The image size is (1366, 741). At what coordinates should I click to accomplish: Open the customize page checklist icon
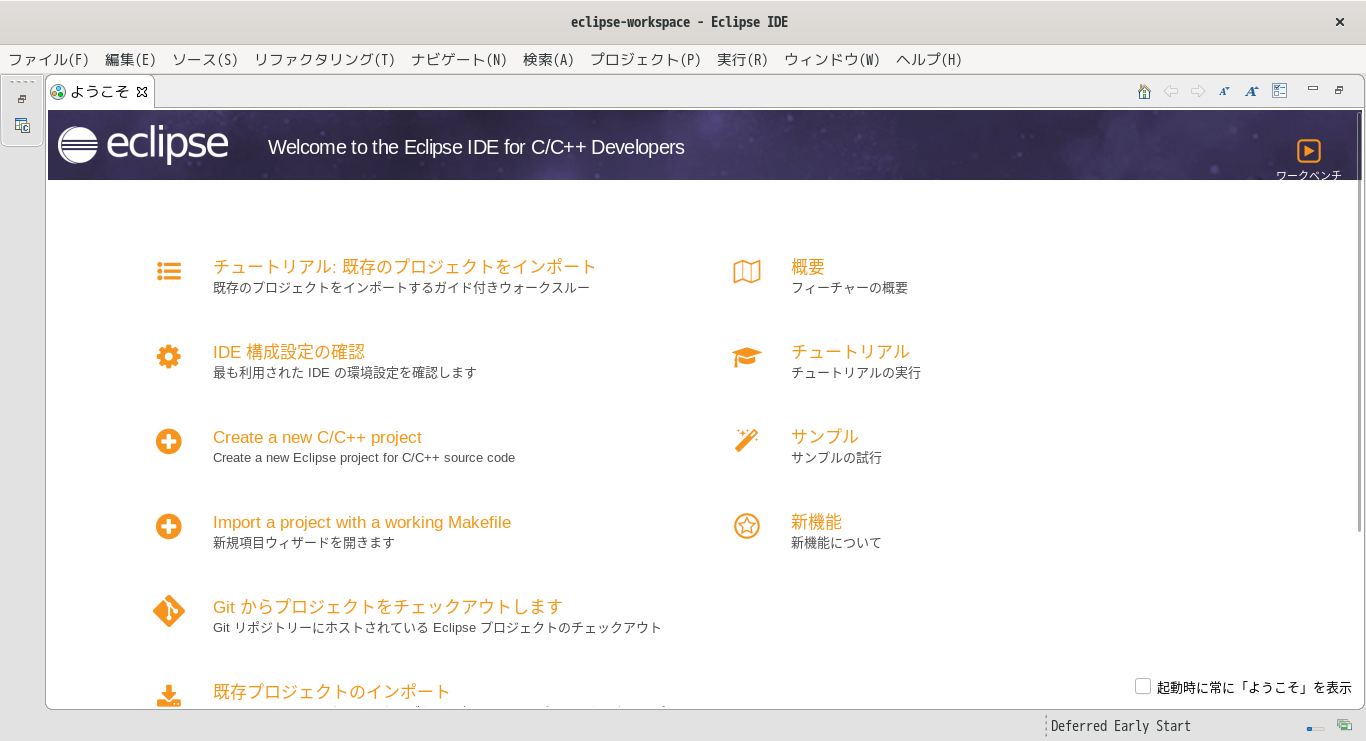click(x=1279, y=91)
